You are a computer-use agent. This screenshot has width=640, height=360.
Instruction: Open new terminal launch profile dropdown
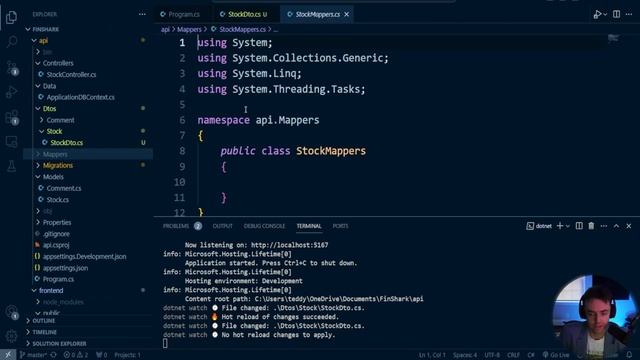[x=567, y=226]
